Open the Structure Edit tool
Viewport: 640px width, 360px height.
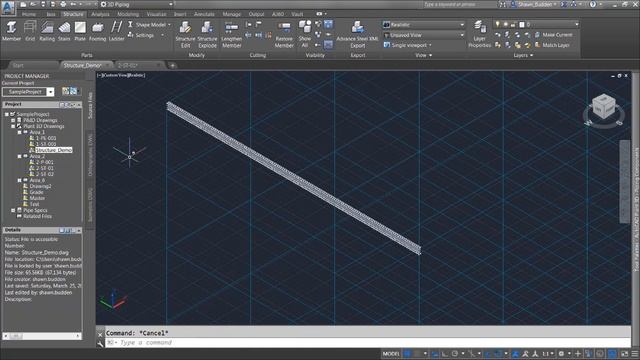click(185, 34)
